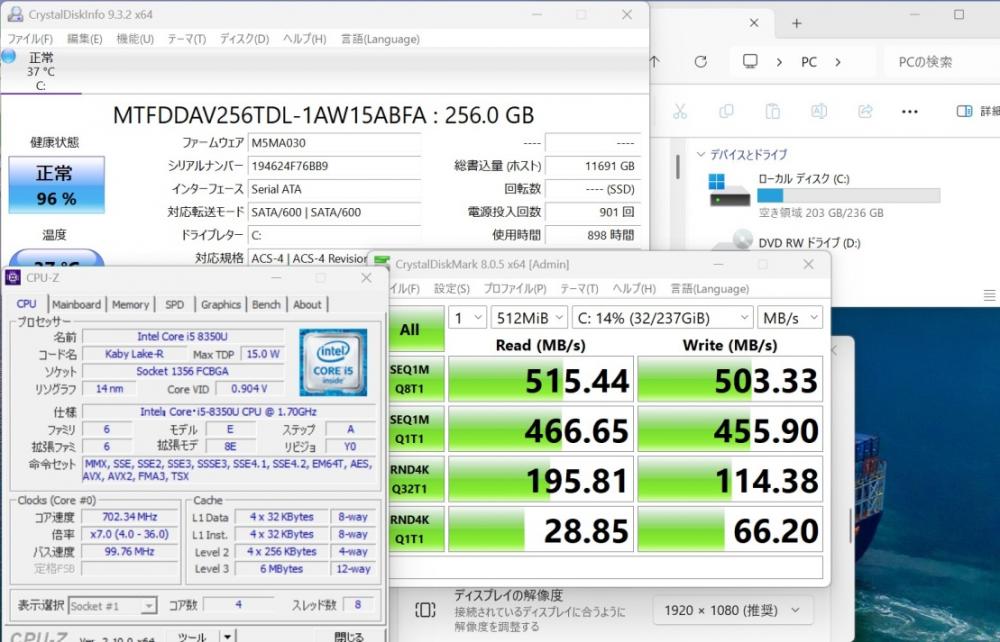Viewport: 1000px width, 642px height.
Task: Open the Socket #1 selection dropdown in CPU-Z
Action: click(x=112, y=606)
